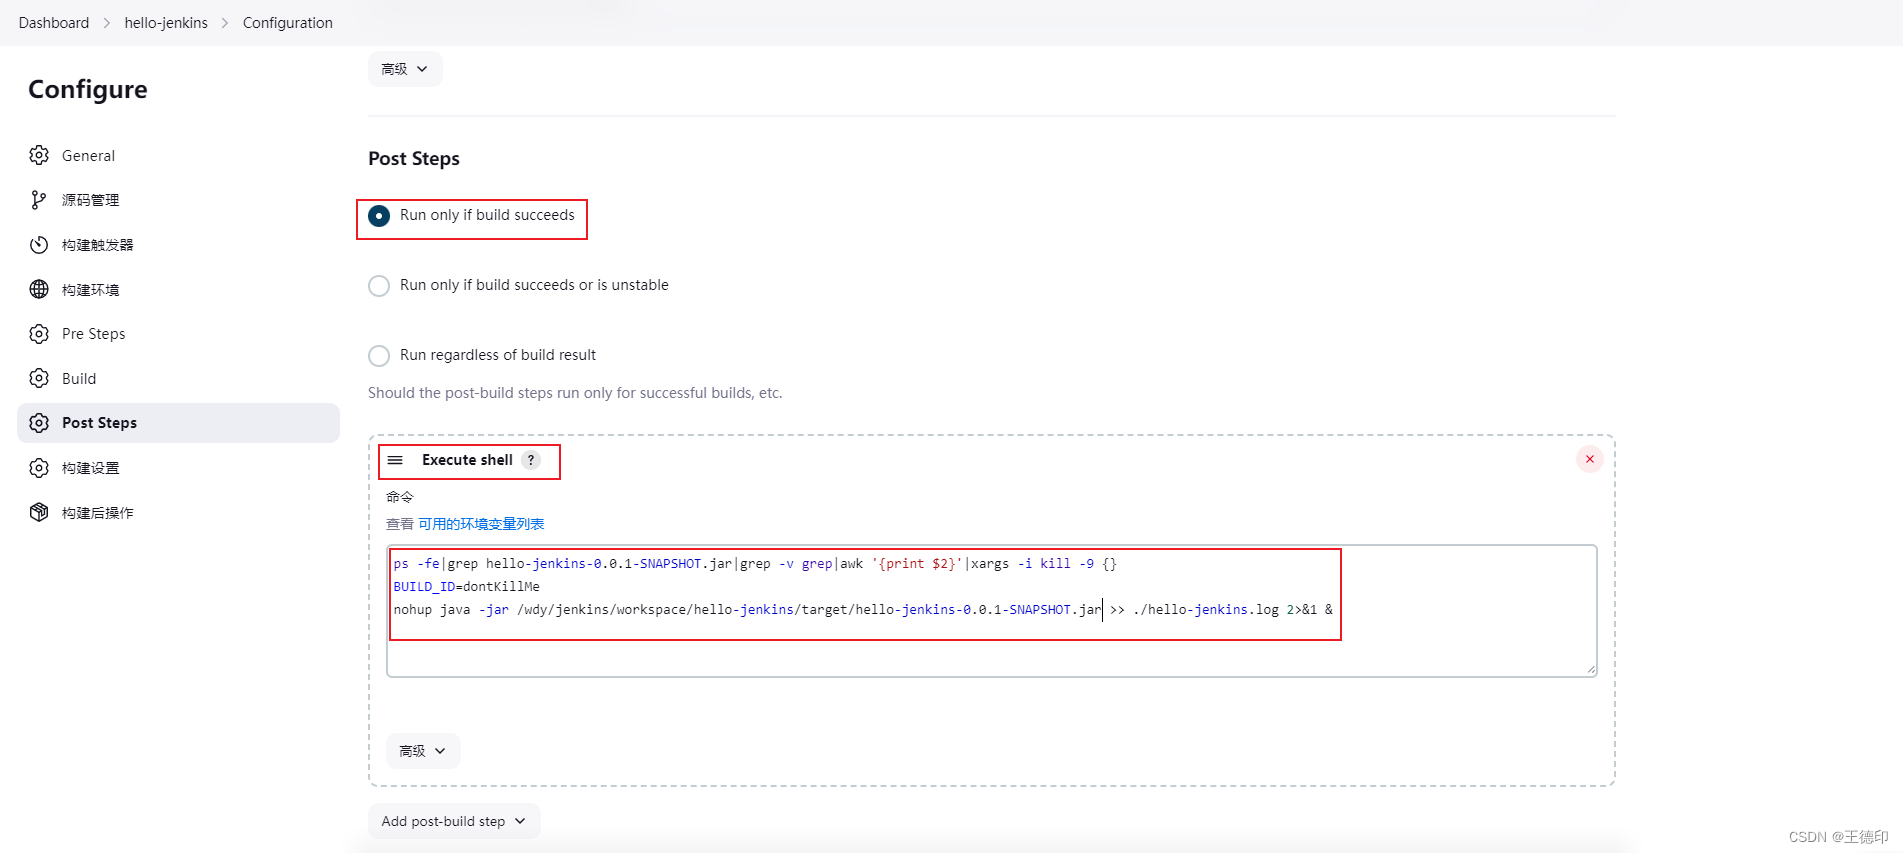Expand the top 高级 advanced dropdown
Viewport: 1903px width, 853px height.
tap(405, 69)
